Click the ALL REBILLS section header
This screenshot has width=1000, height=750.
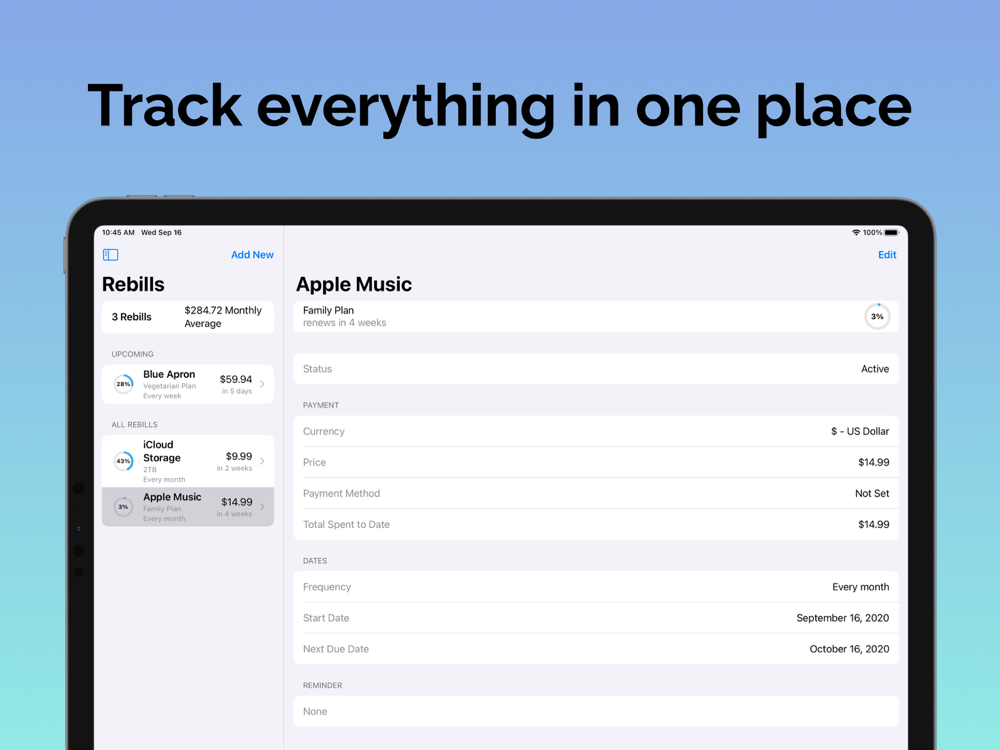click(135, 425)
